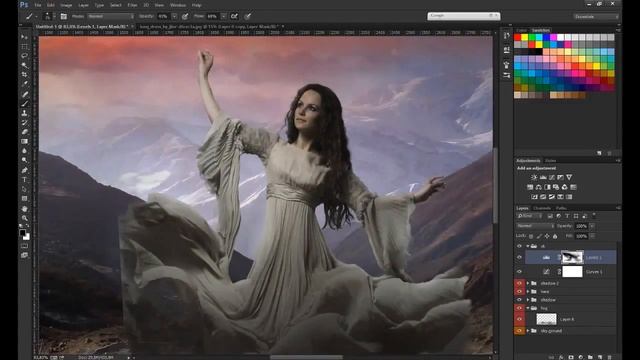Switch to the Channels tab
This screenshot has width=640, height=360.
[x=542, y=208]
